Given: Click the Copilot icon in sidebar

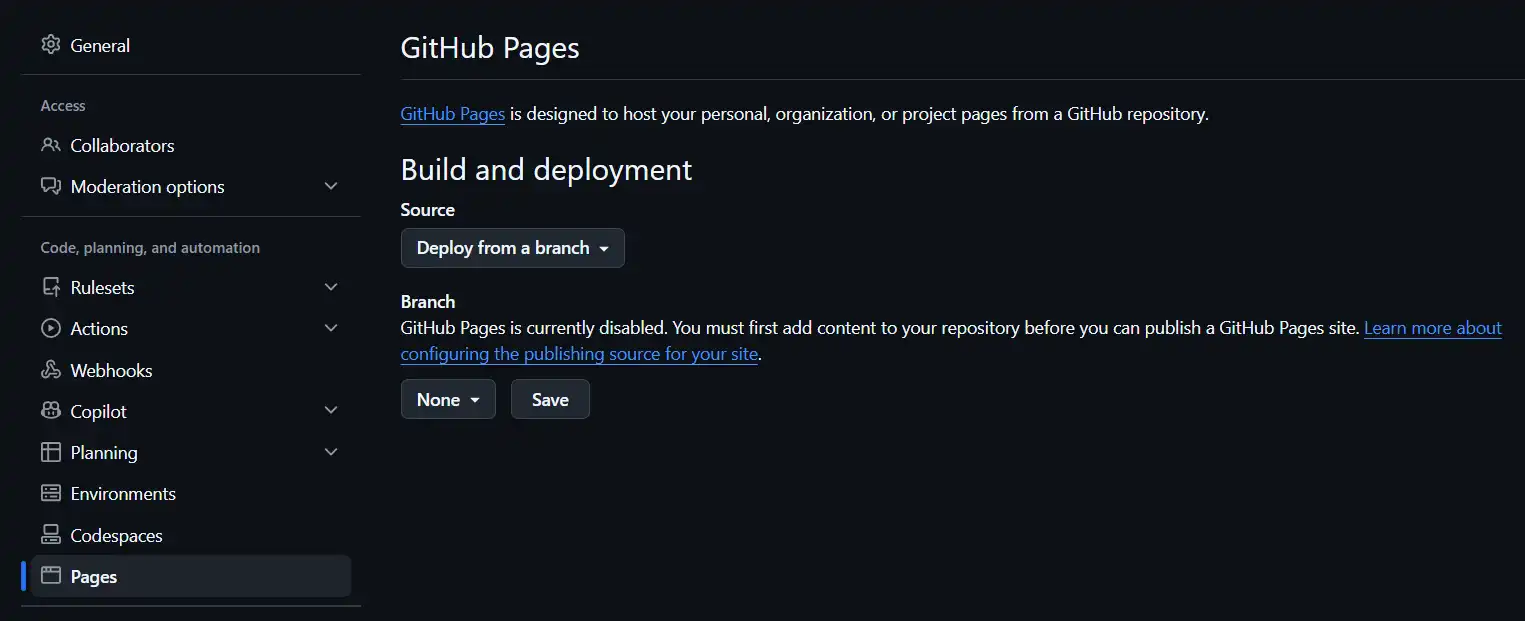Looking at the screenshot, I should 50,411.
